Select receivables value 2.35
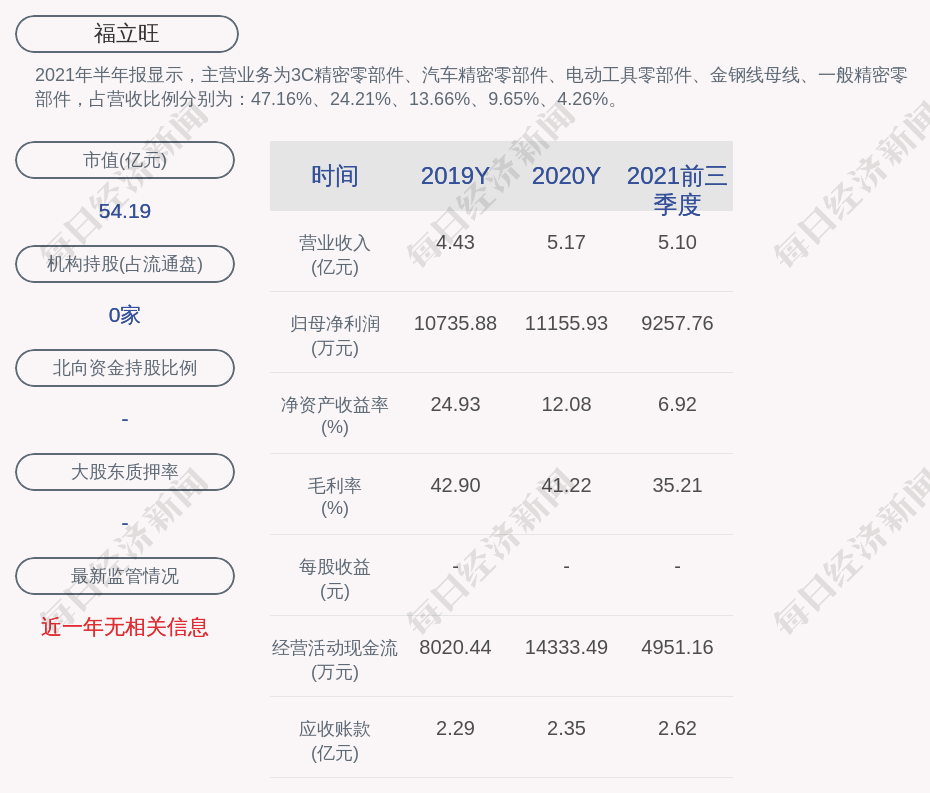This screenshot has width=930, height=793. [566, 728]
